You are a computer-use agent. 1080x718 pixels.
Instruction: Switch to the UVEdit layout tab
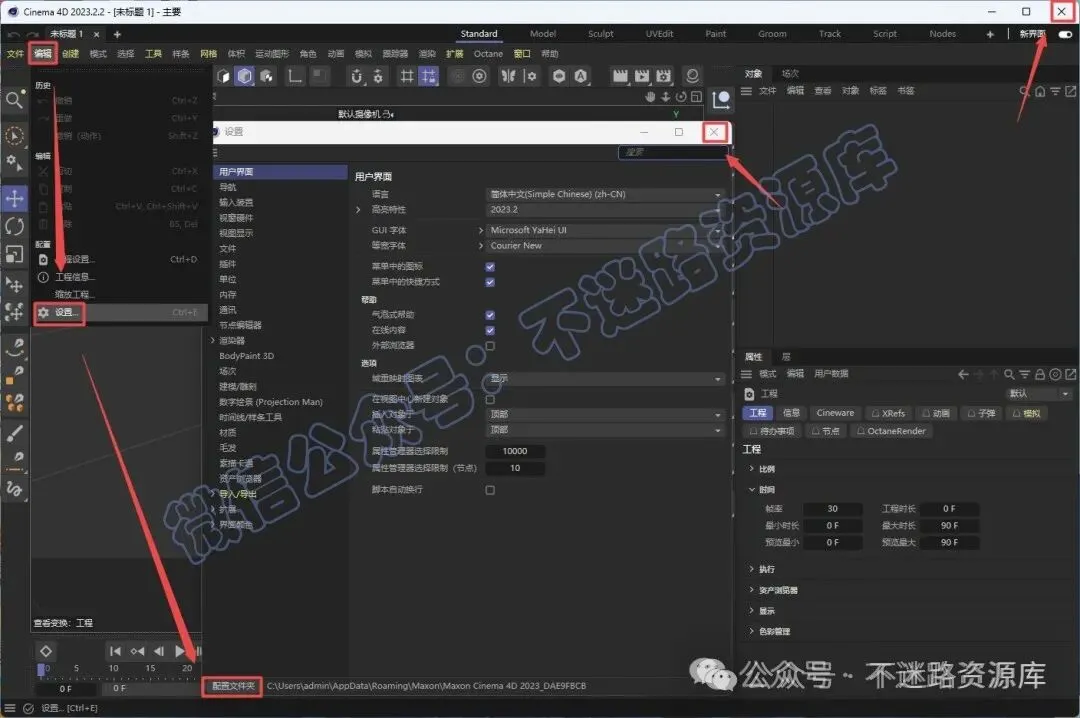659,34
